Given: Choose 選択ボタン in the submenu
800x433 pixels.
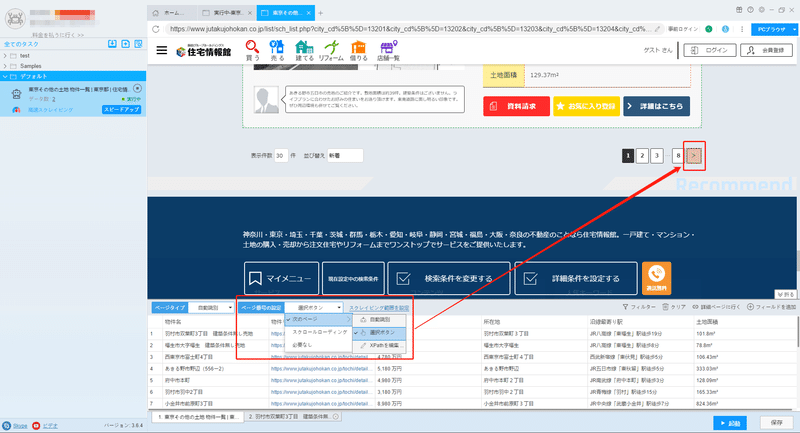Looking at the screenshot, I should coord(380,333).
